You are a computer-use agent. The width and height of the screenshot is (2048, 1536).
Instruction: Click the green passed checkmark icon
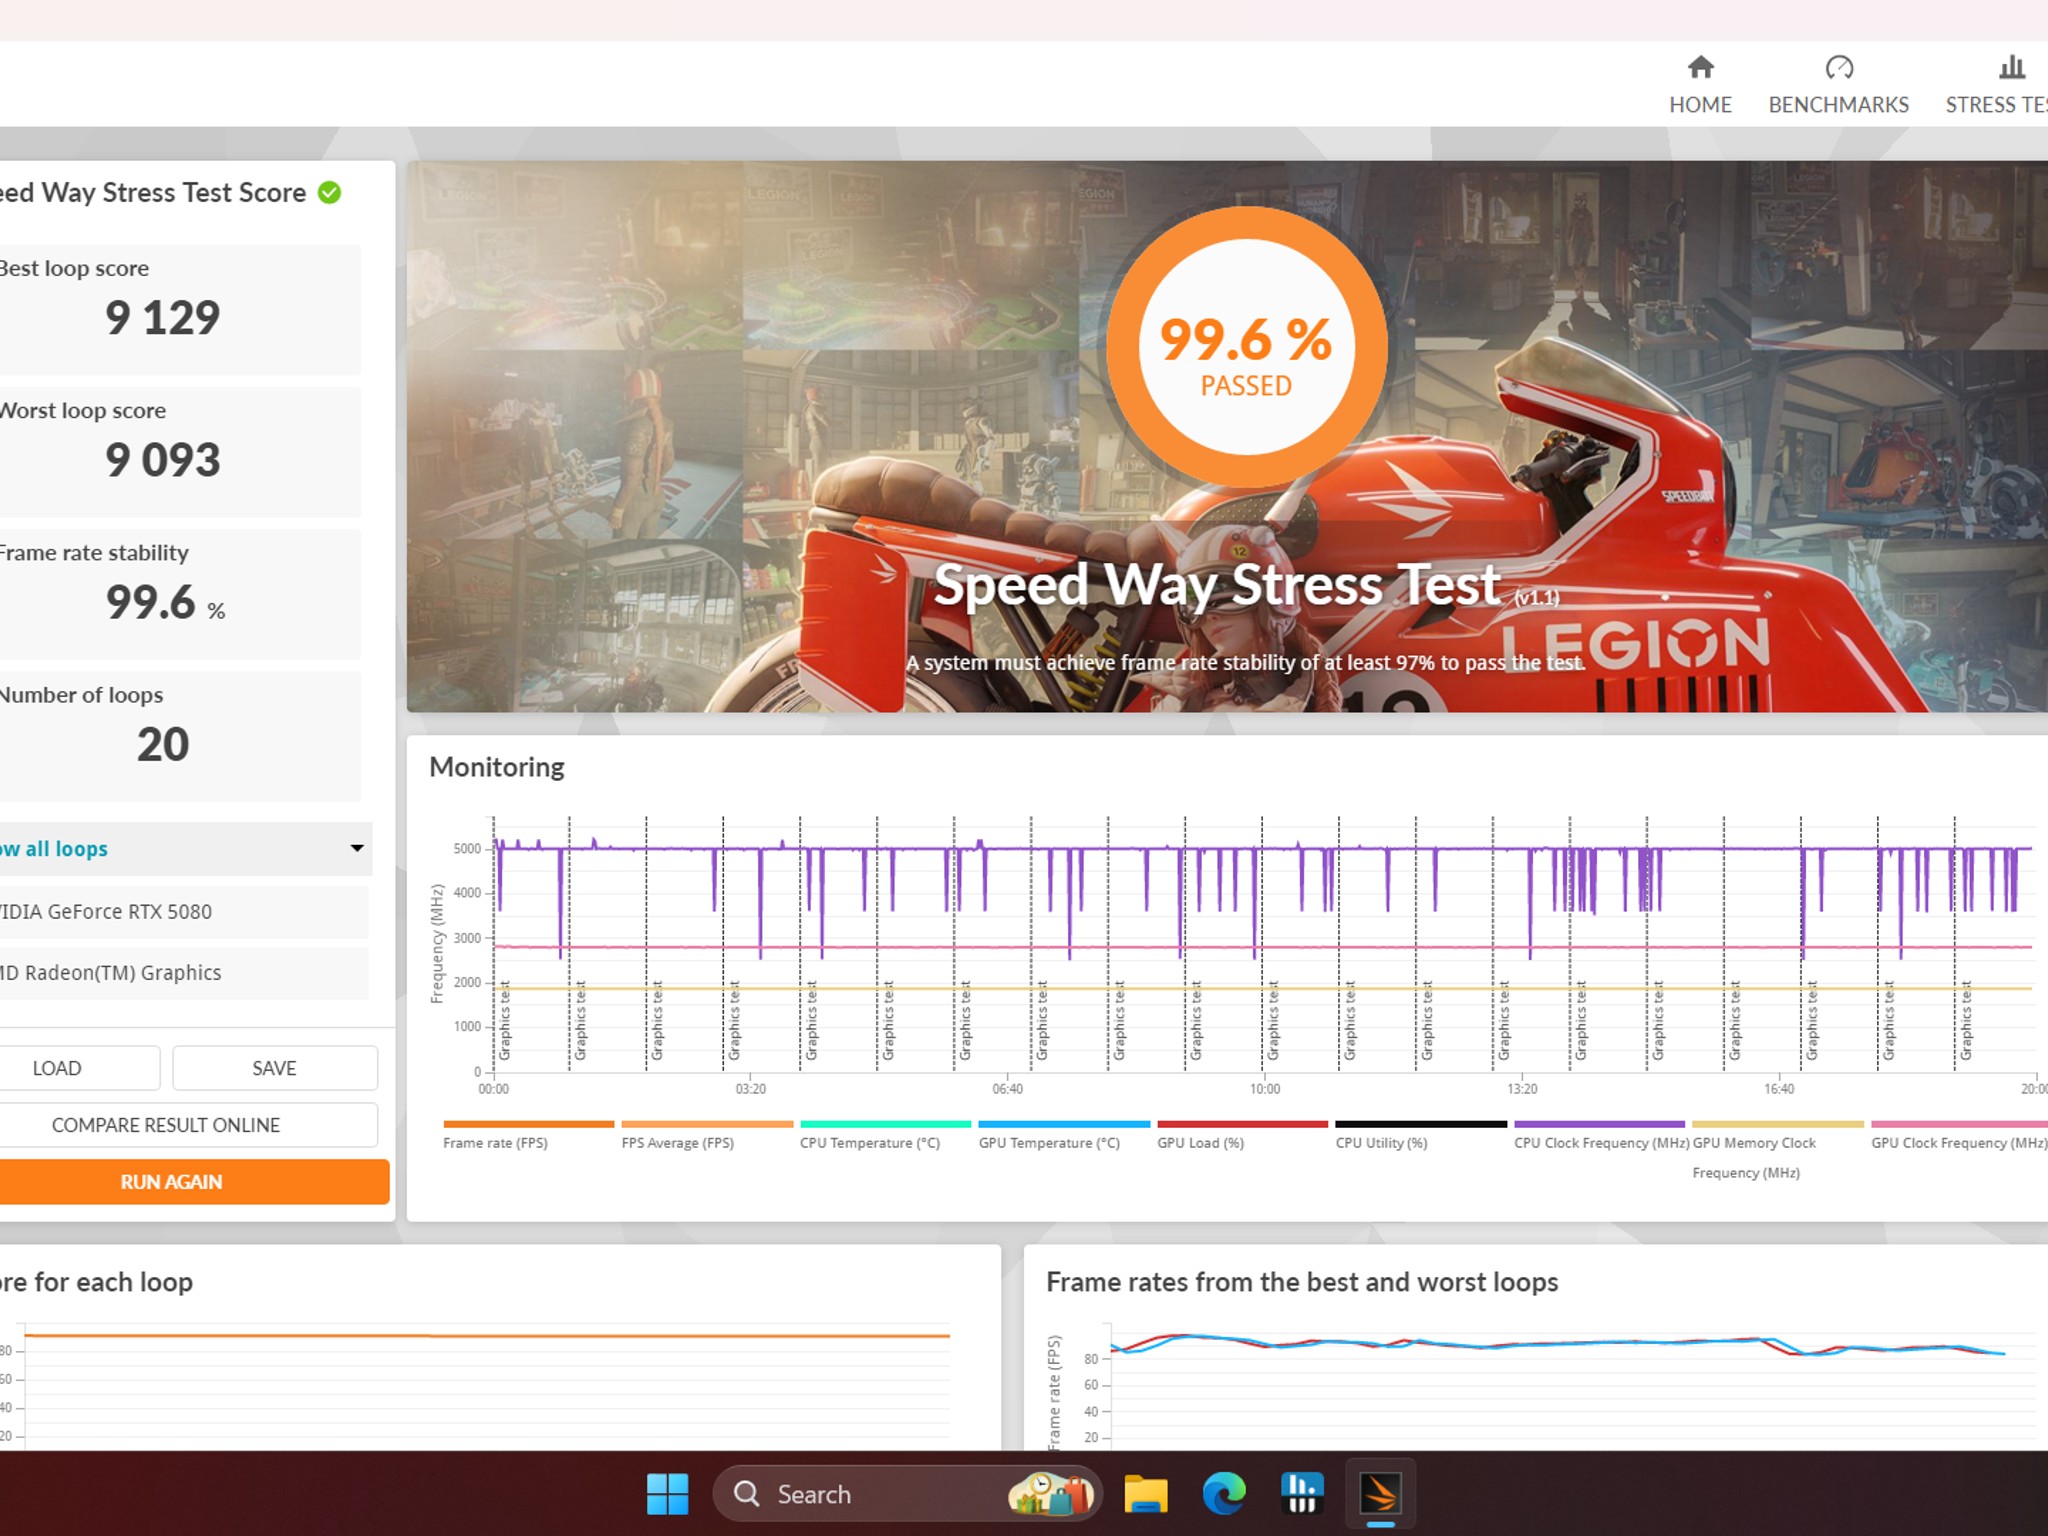pyautogui.click(x=329, y=192)
